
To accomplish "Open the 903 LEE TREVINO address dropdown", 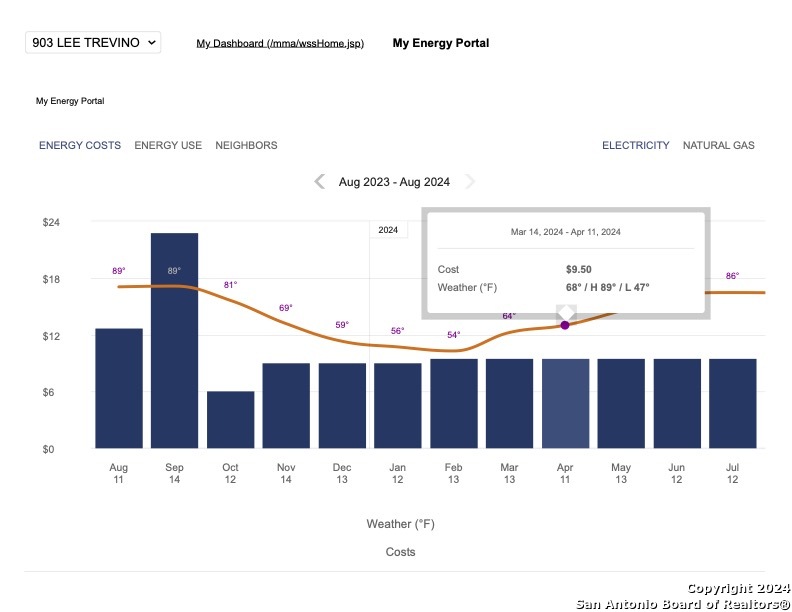I will click(x=93, y=42).
